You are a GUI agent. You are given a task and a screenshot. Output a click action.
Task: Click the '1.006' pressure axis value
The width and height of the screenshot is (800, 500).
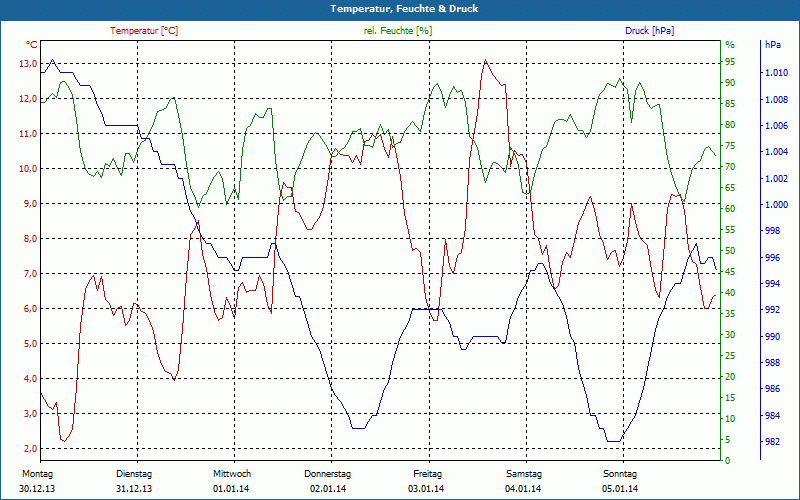(776, 126)
